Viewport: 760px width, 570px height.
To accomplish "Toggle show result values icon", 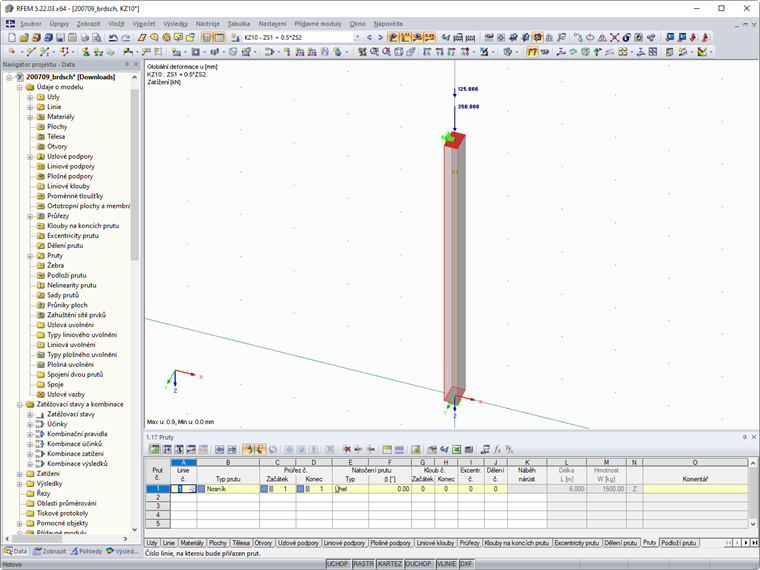I will click(429, 37).
